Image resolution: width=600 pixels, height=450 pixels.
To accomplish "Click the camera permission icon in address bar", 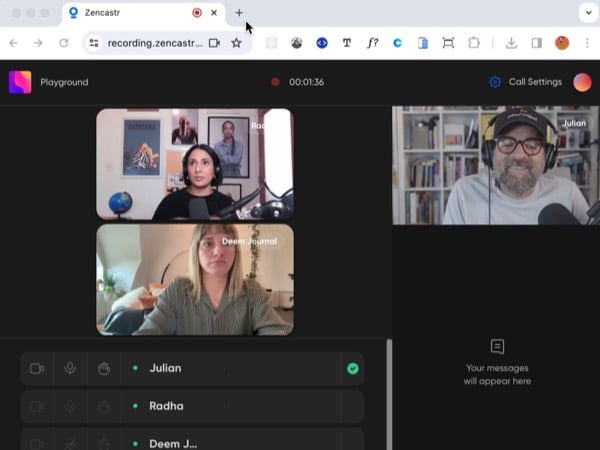I will point(214,43).
